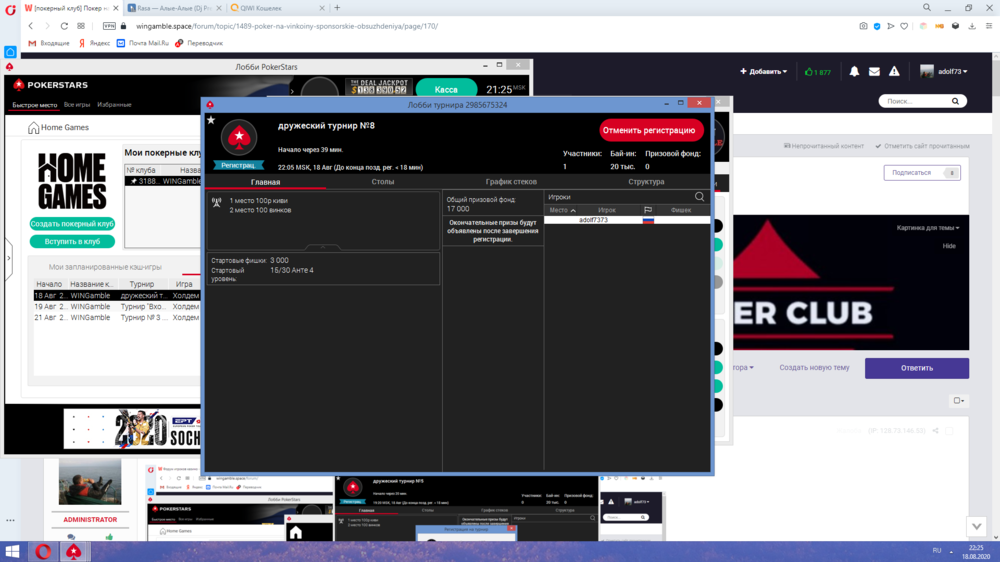The height and width of the screenshot is (562, 1000).
Task: Click the Home Games house icon
Action: click(x=34, y=128)
